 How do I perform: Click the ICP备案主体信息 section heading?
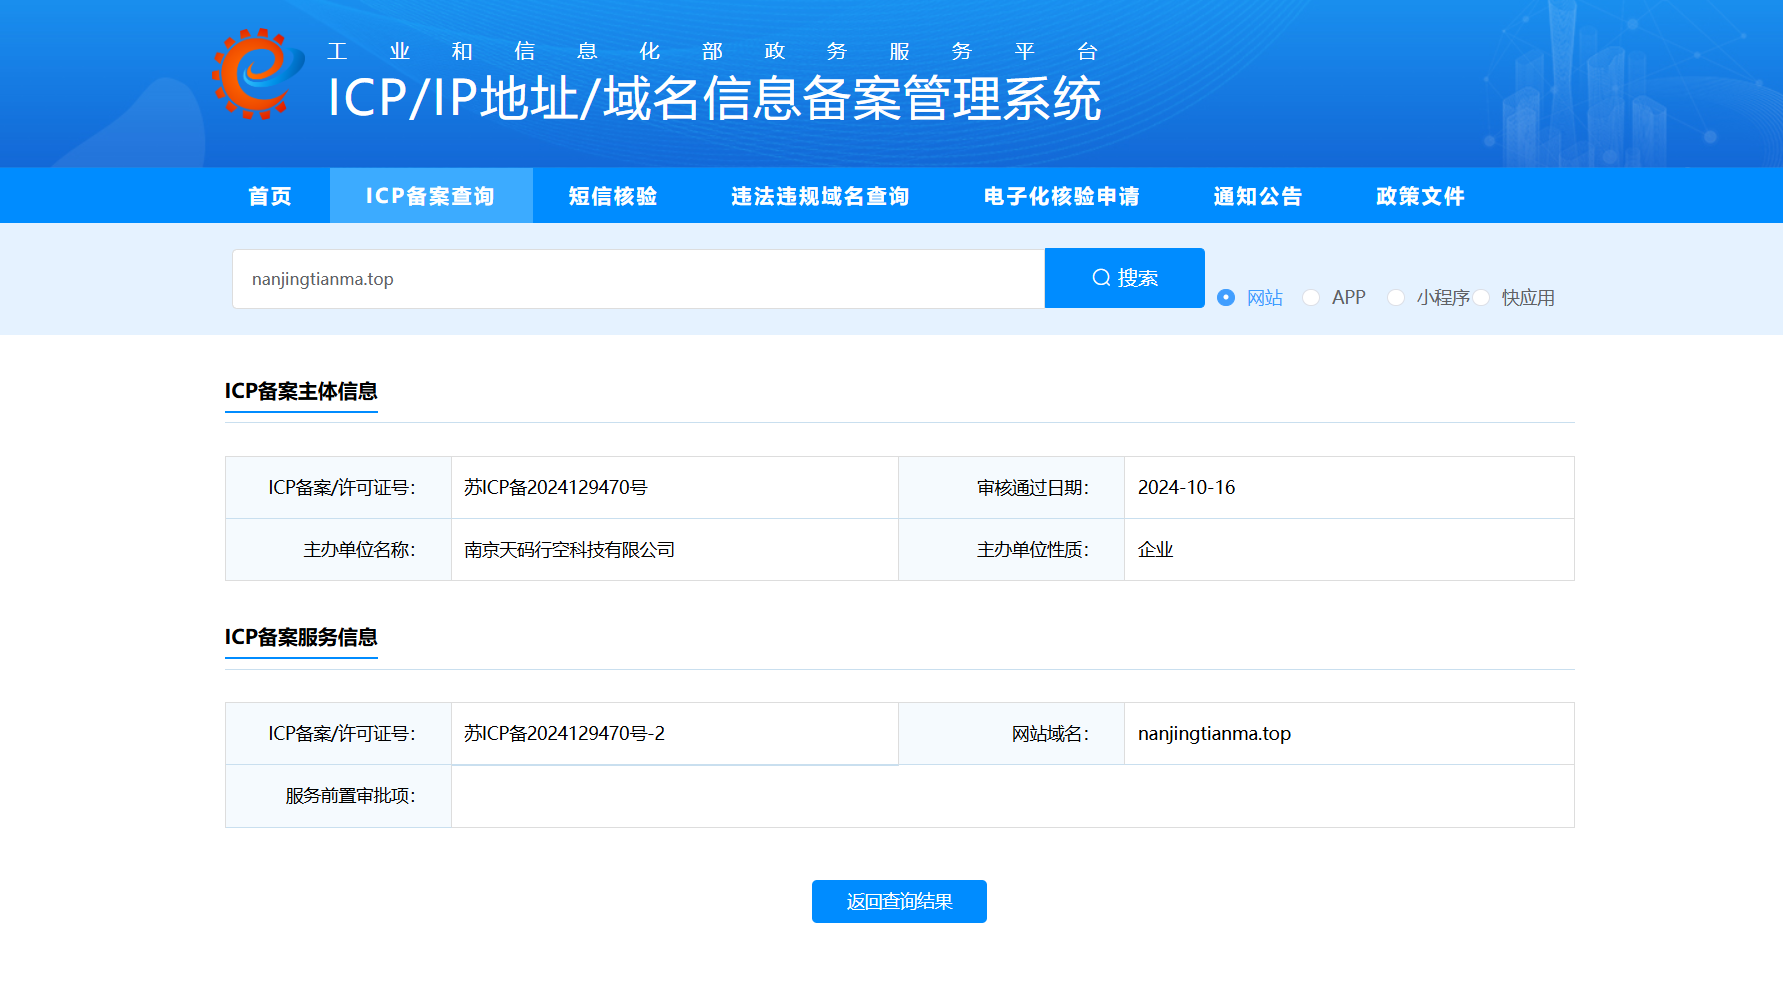(301, 391)
